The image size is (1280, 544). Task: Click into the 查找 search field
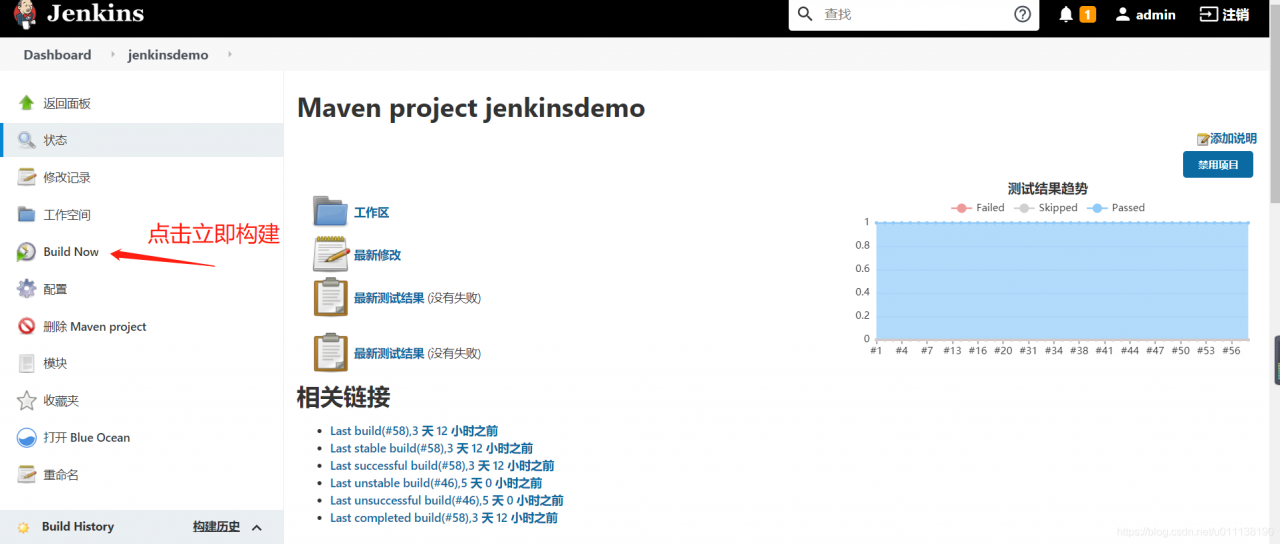point(914,15)
